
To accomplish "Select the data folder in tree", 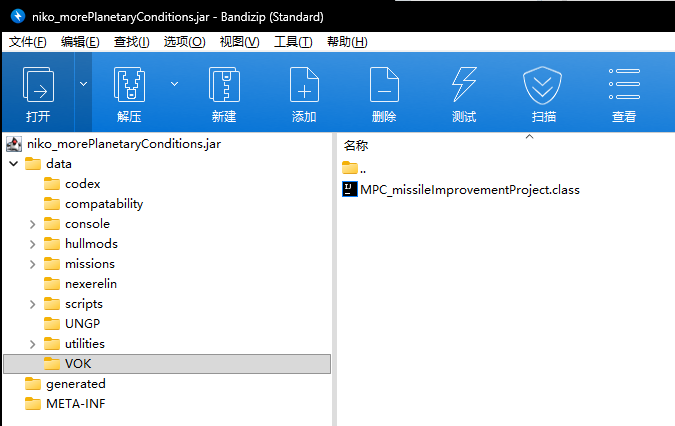I will [x=59, y=164].
